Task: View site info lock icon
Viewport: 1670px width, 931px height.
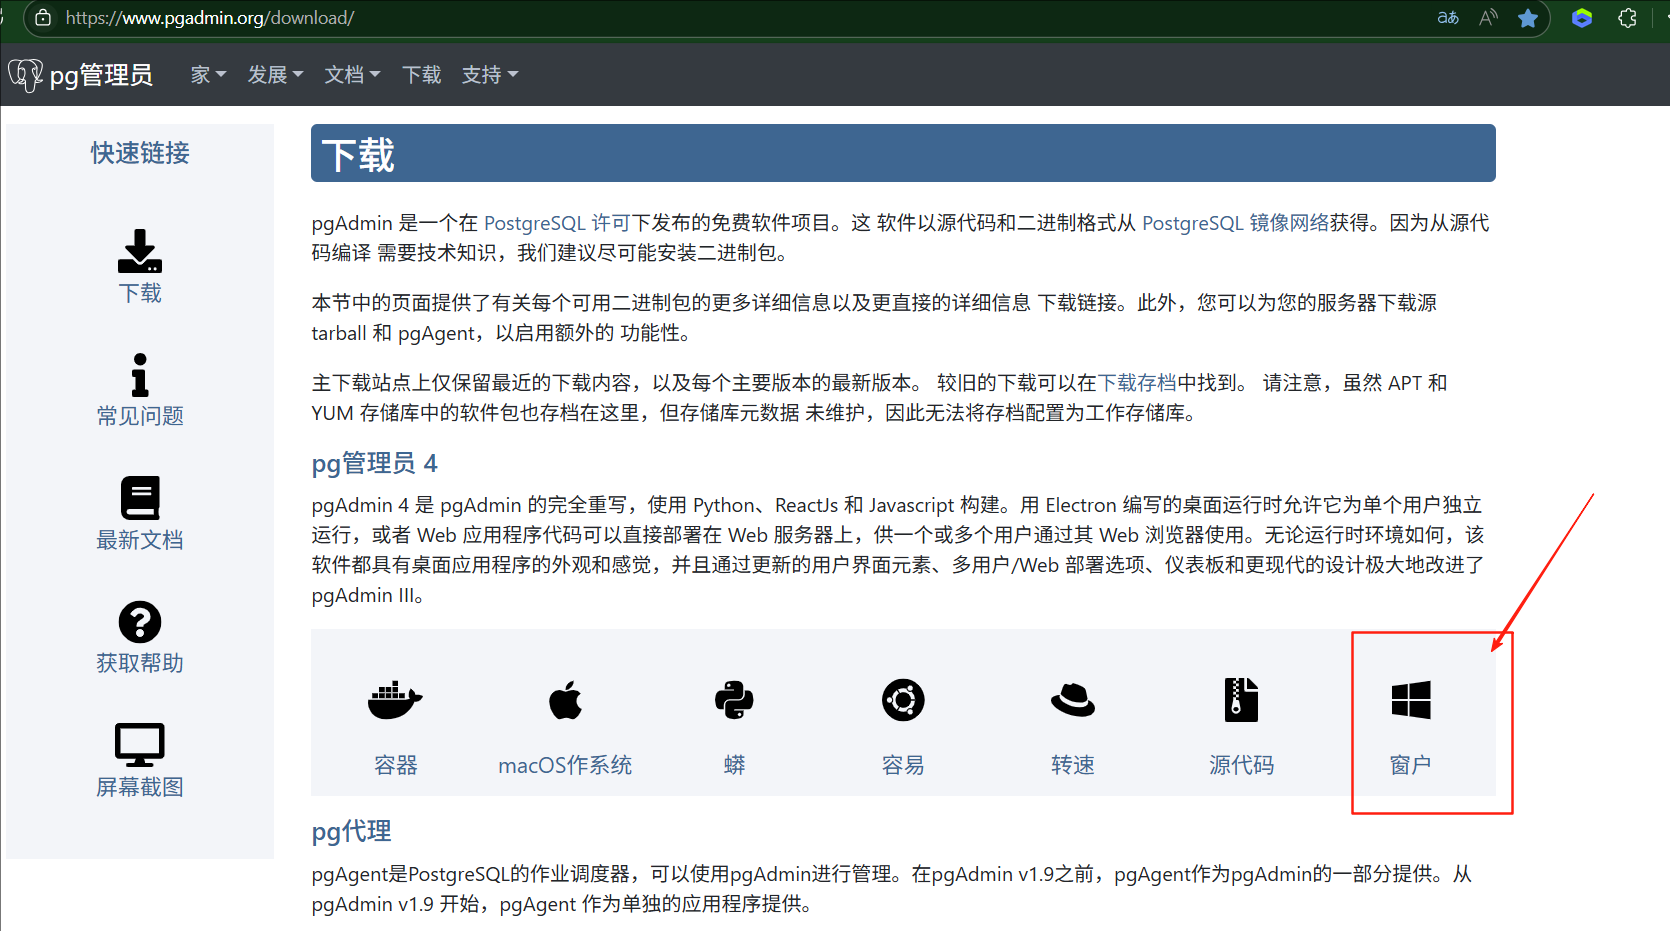Action: click(x=43, y=18)
